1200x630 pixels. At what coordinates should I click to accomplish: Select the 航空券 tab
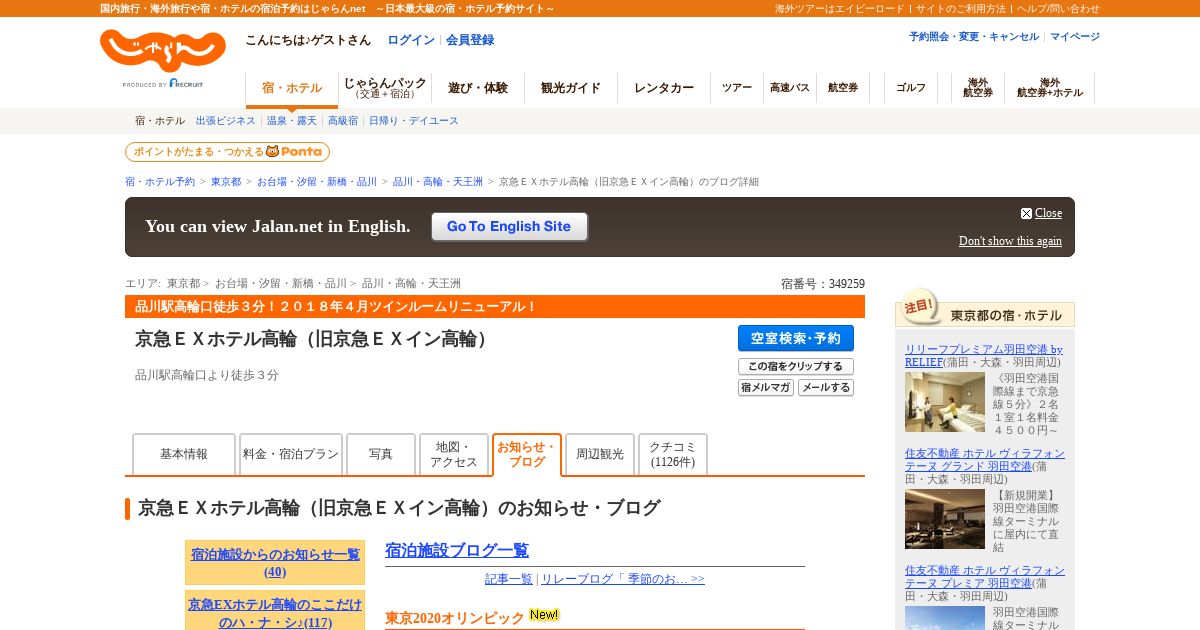[843, 88]
